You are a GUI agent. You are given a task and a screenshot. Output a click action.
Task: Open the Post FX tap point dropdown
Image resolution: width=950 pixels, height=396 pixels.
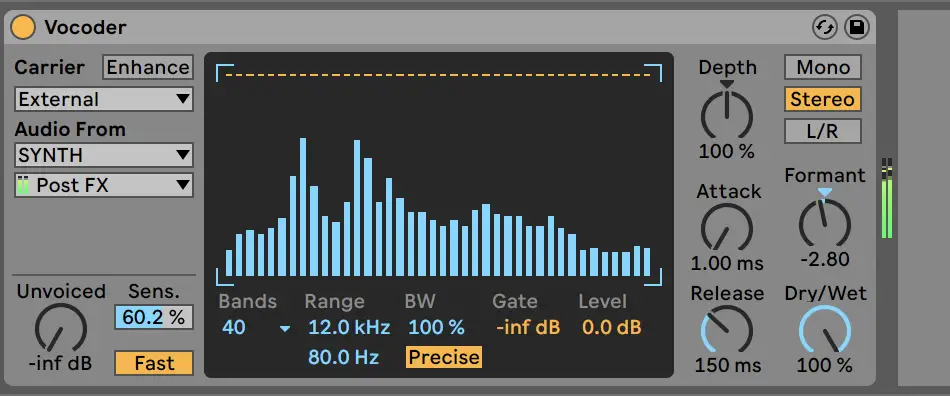[104, 185]
